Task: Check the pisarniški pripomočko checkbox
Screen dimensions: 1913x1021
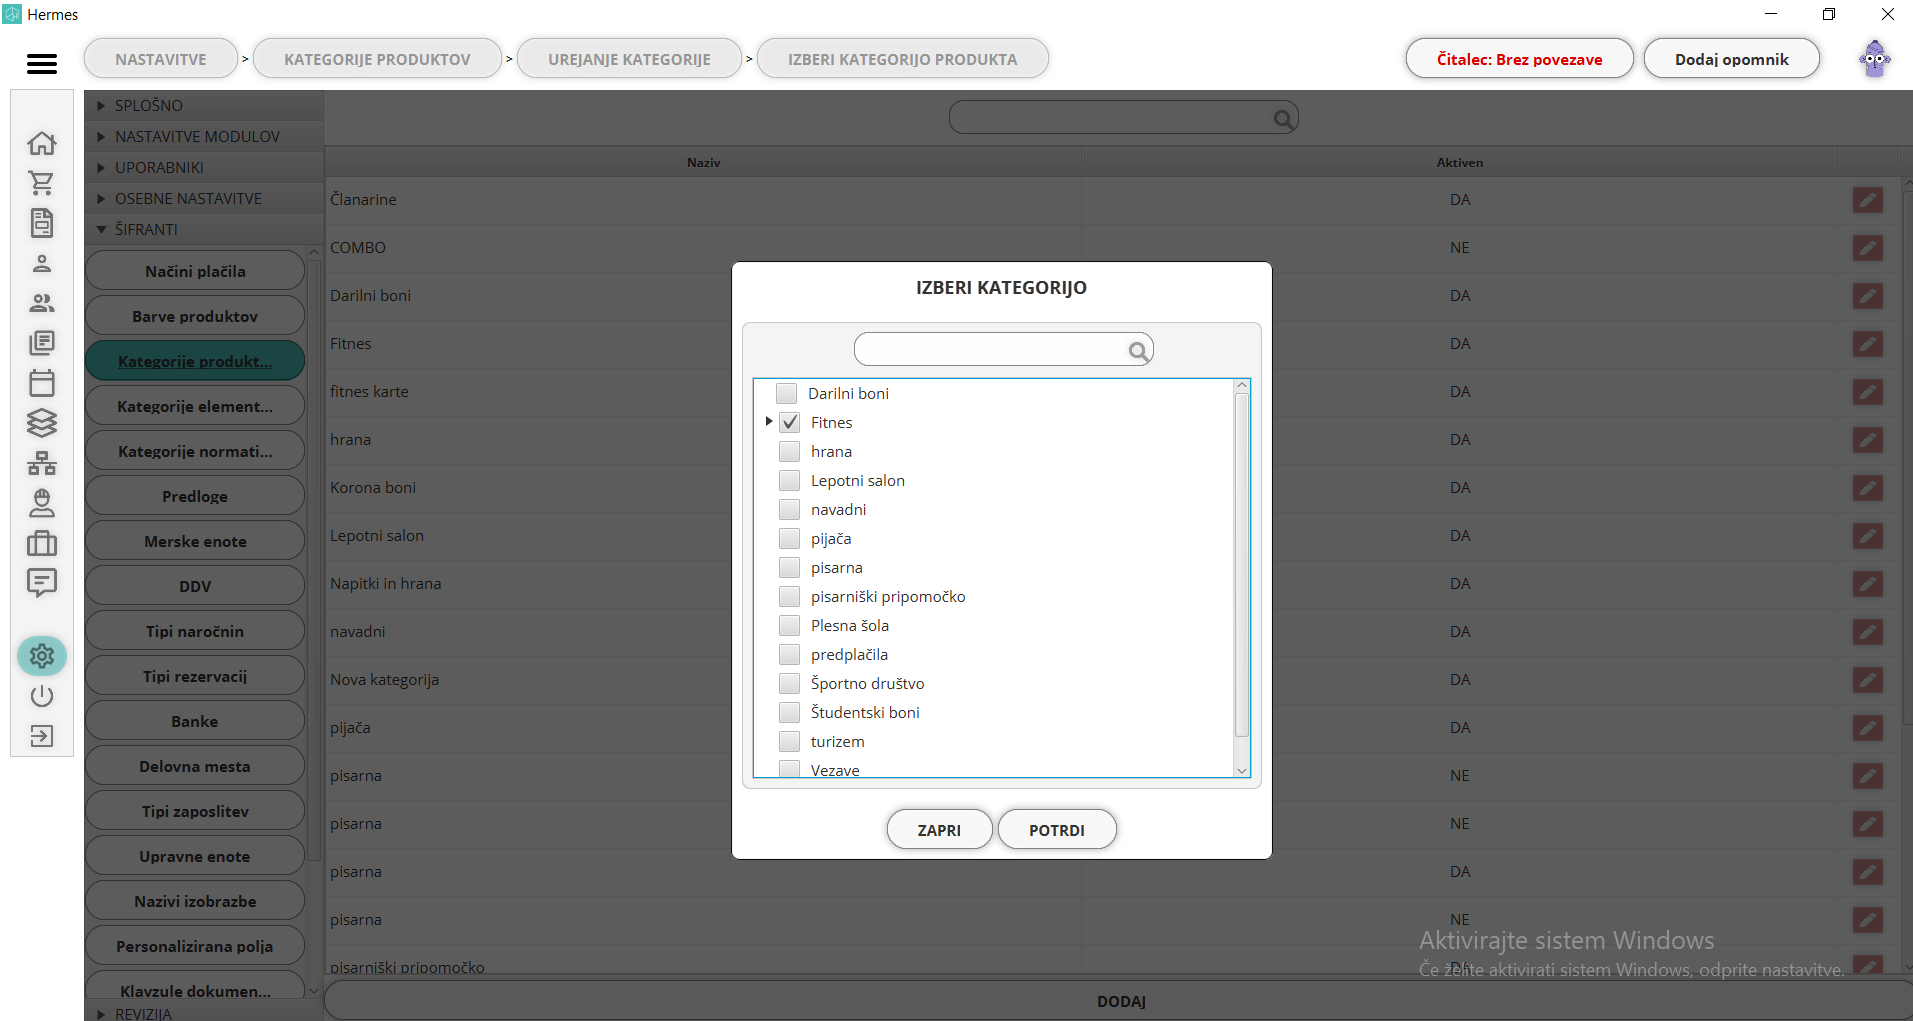Action: tap(790, 596)
